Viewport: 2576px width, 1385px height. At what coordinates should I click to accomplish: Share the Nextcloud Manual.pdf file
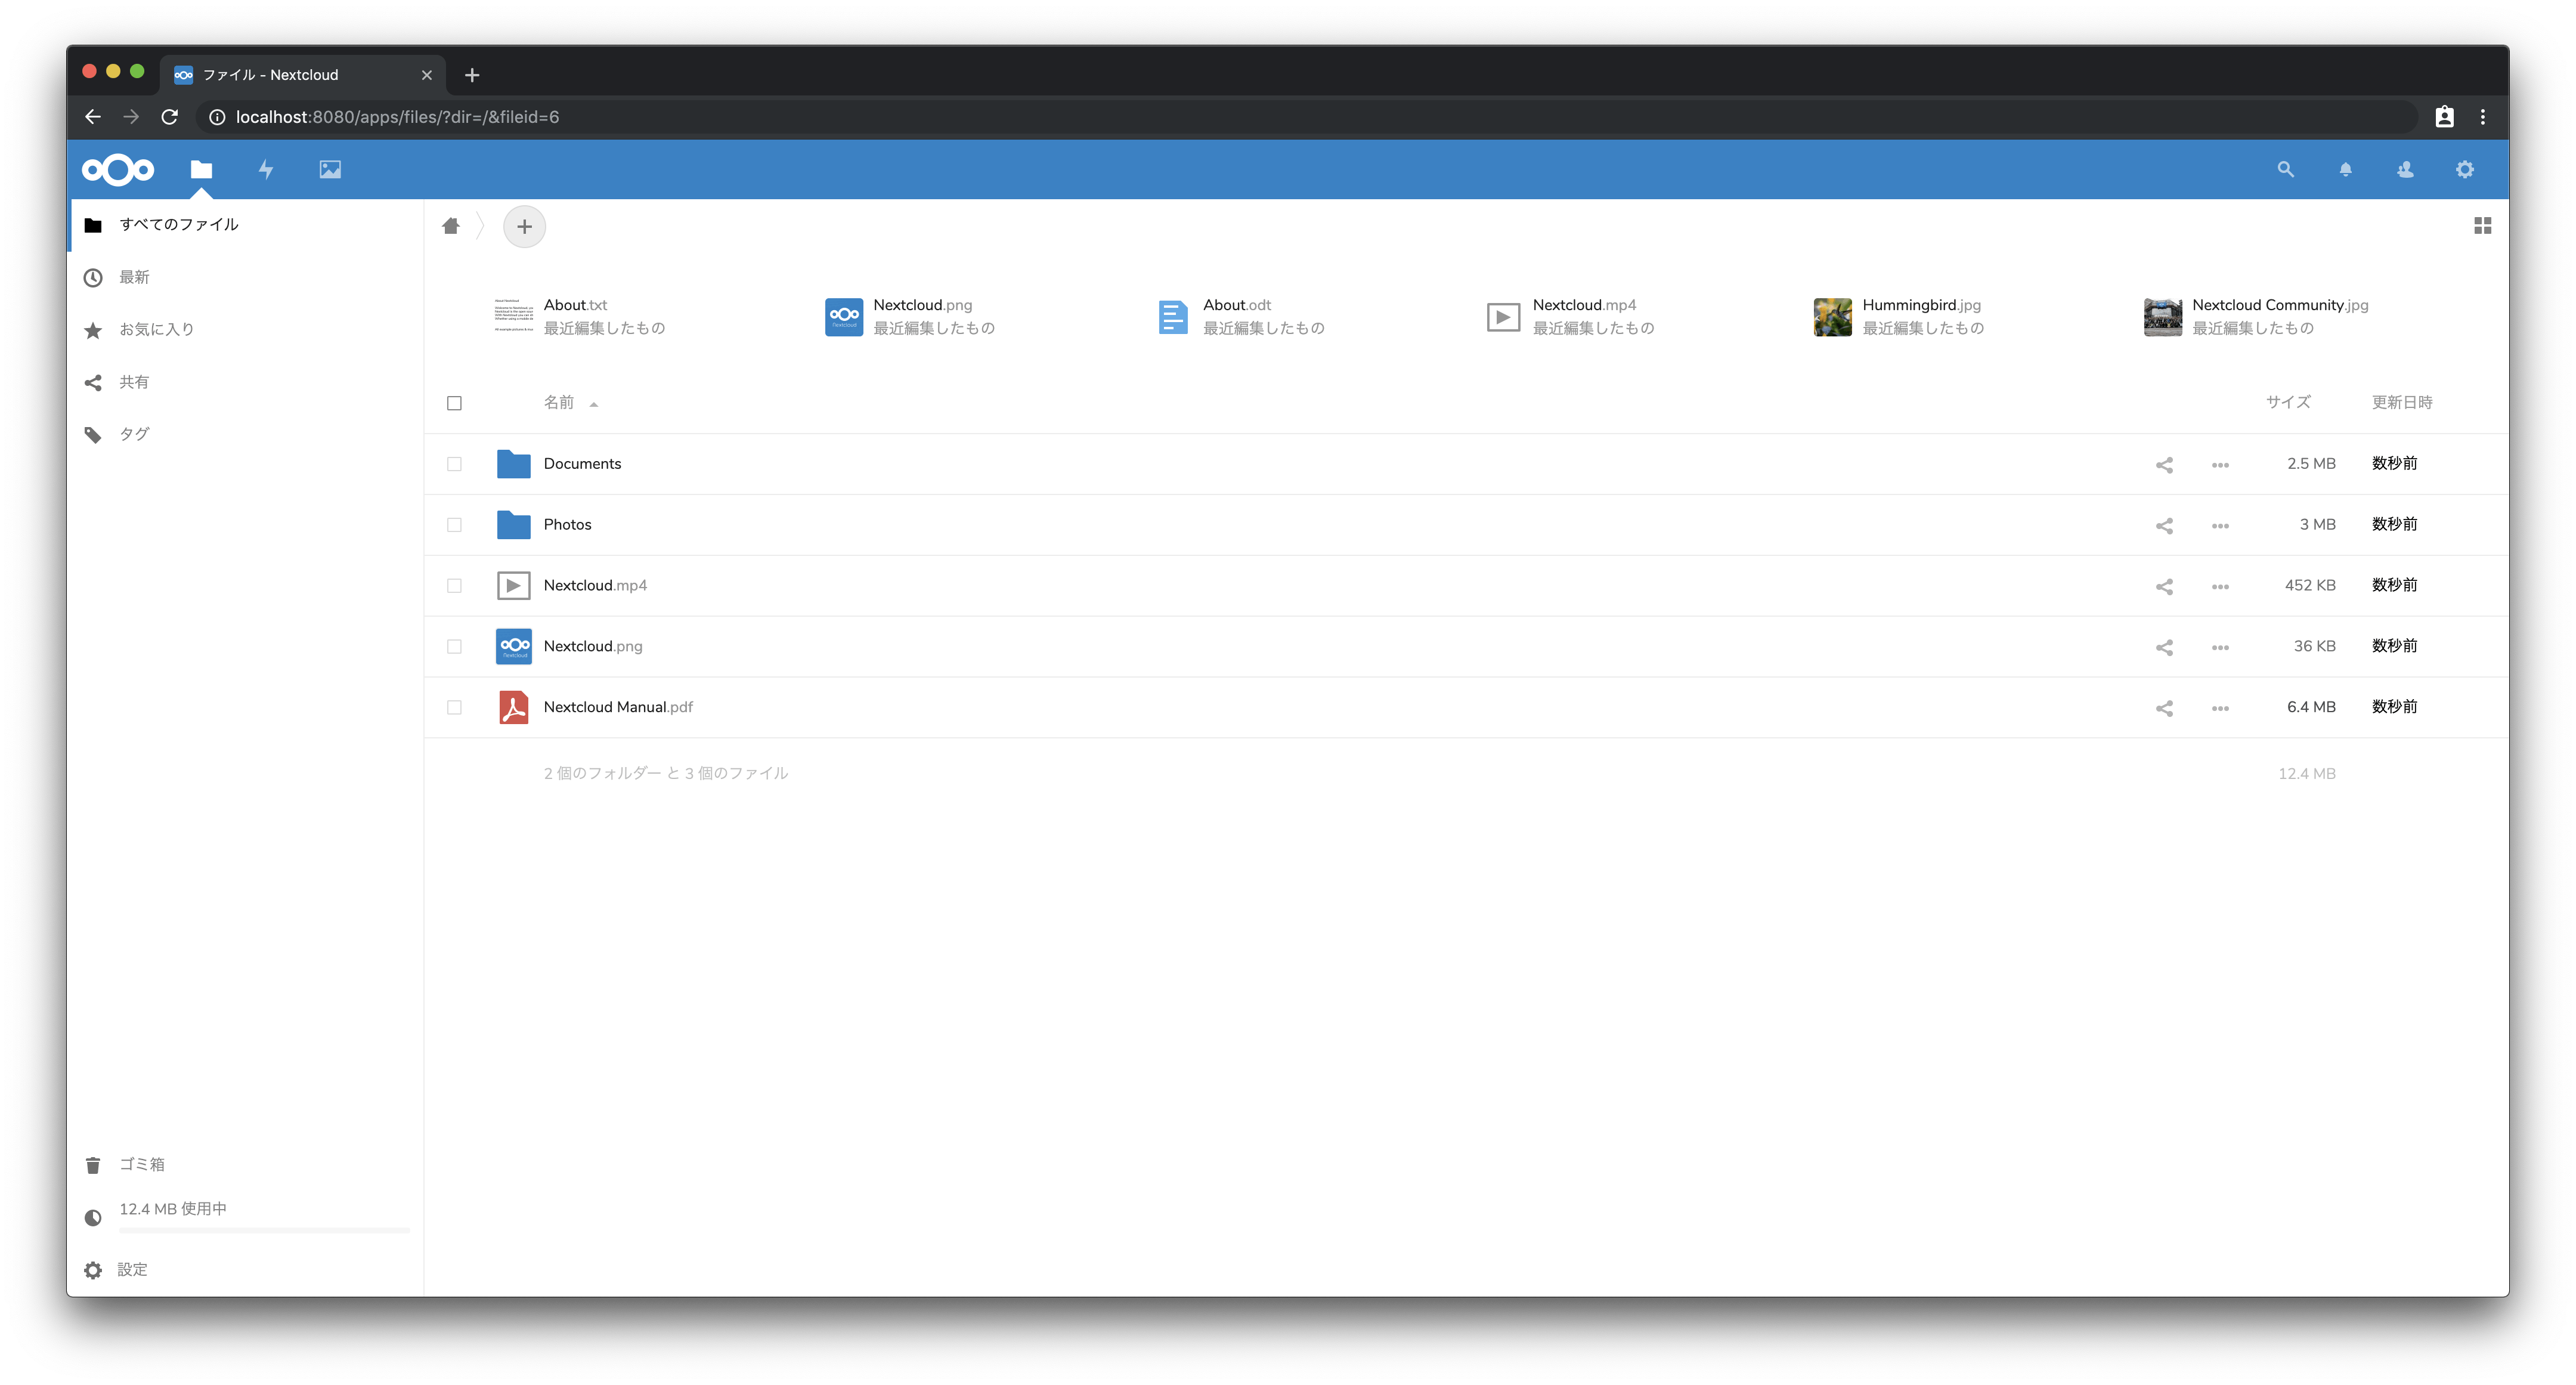(2164, 708)
